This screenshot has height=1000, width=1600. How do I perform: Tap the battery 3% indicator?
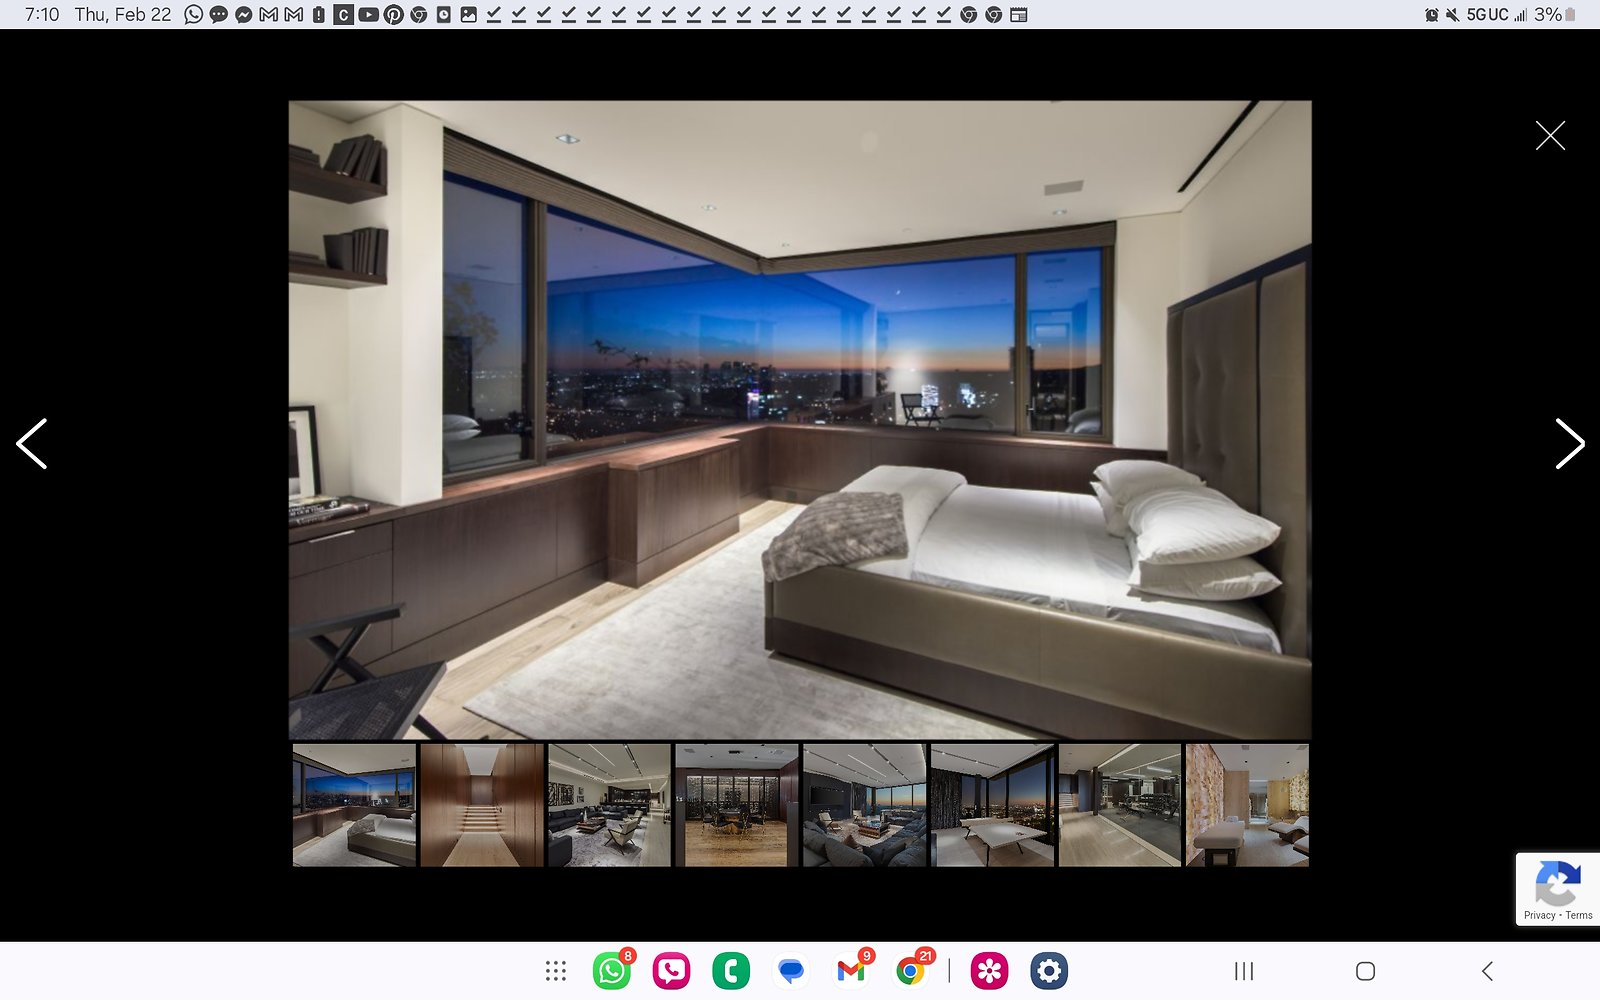(x=1556, y=15)
